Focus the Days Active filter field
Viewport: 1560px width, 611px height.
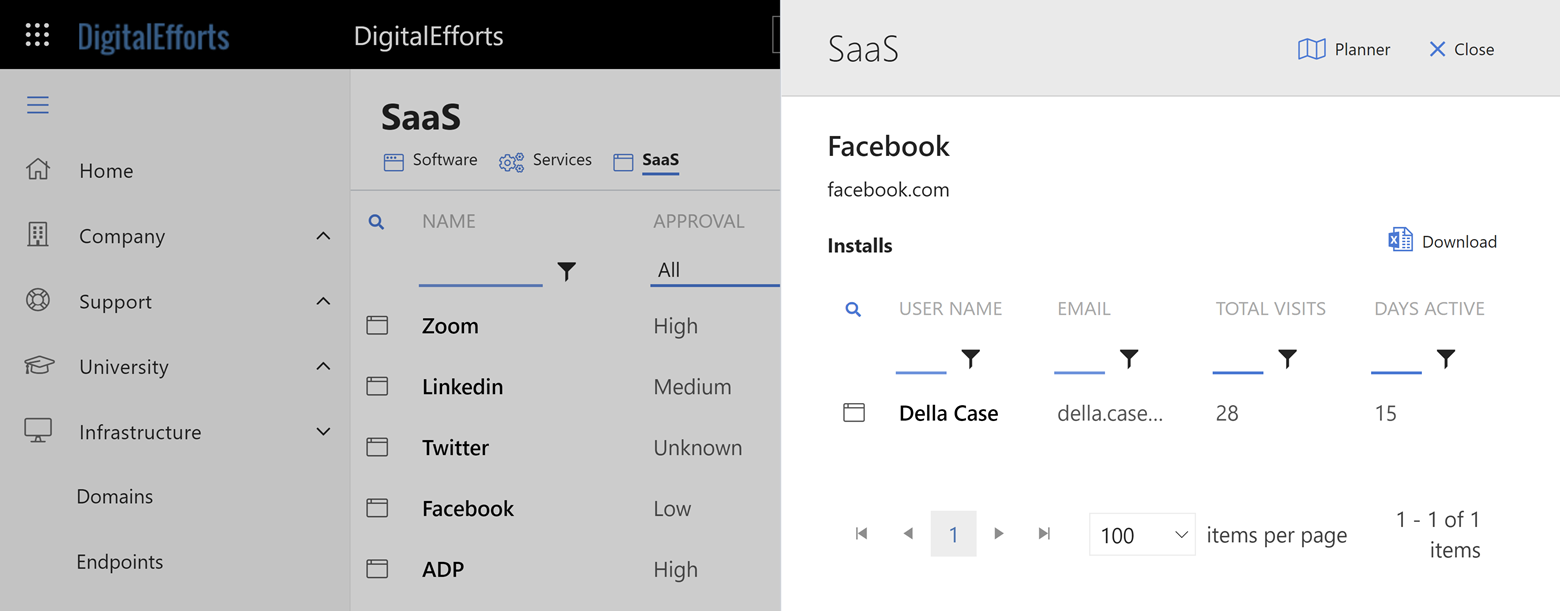tap(1396, 358)
